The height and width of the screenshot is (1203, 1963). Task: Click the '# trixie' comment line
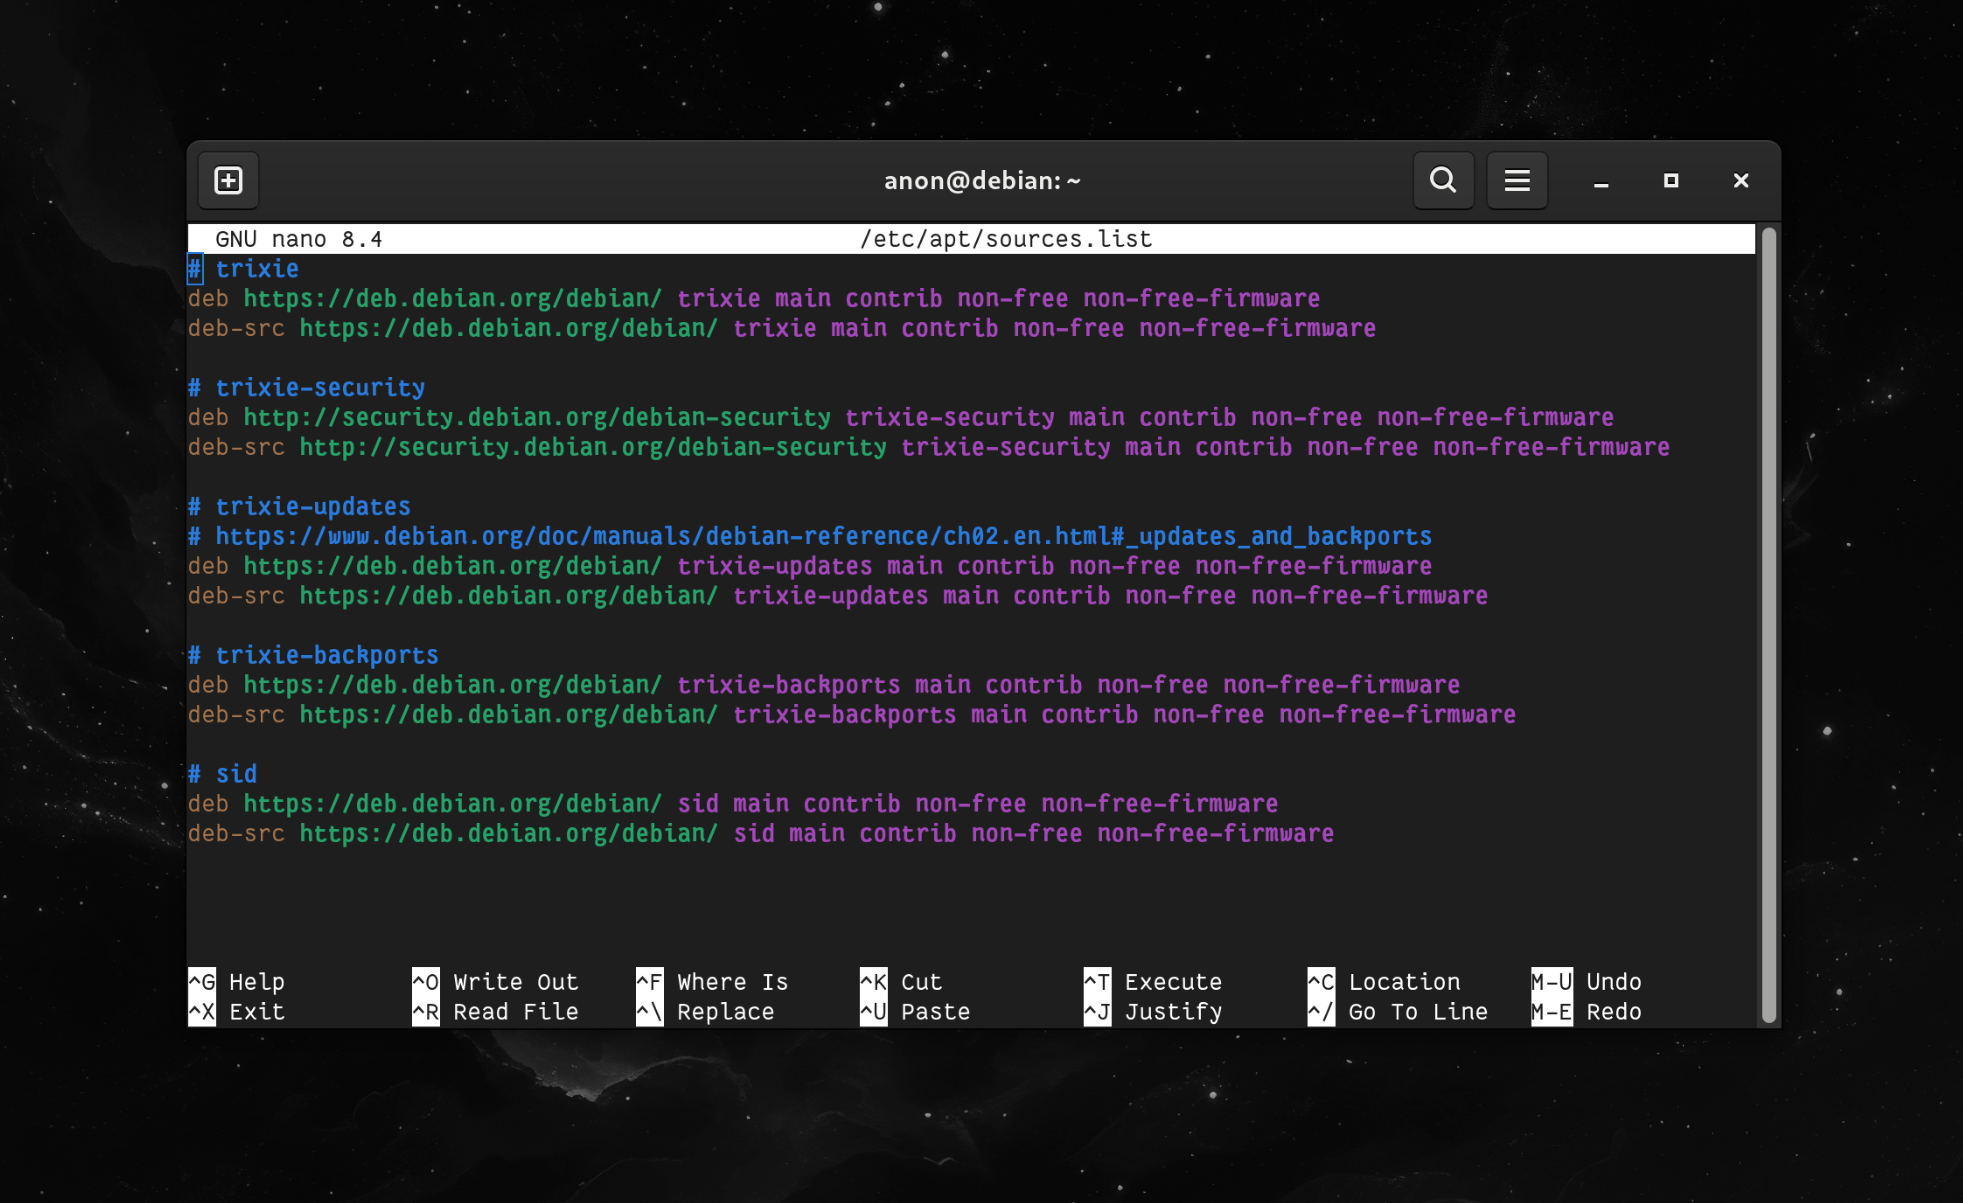(x=244, y=269)
